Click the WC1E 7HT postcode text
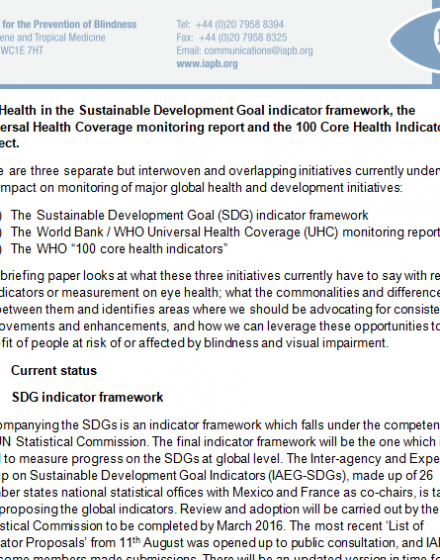This screenshot has width=440, height=560. [22, 50]
